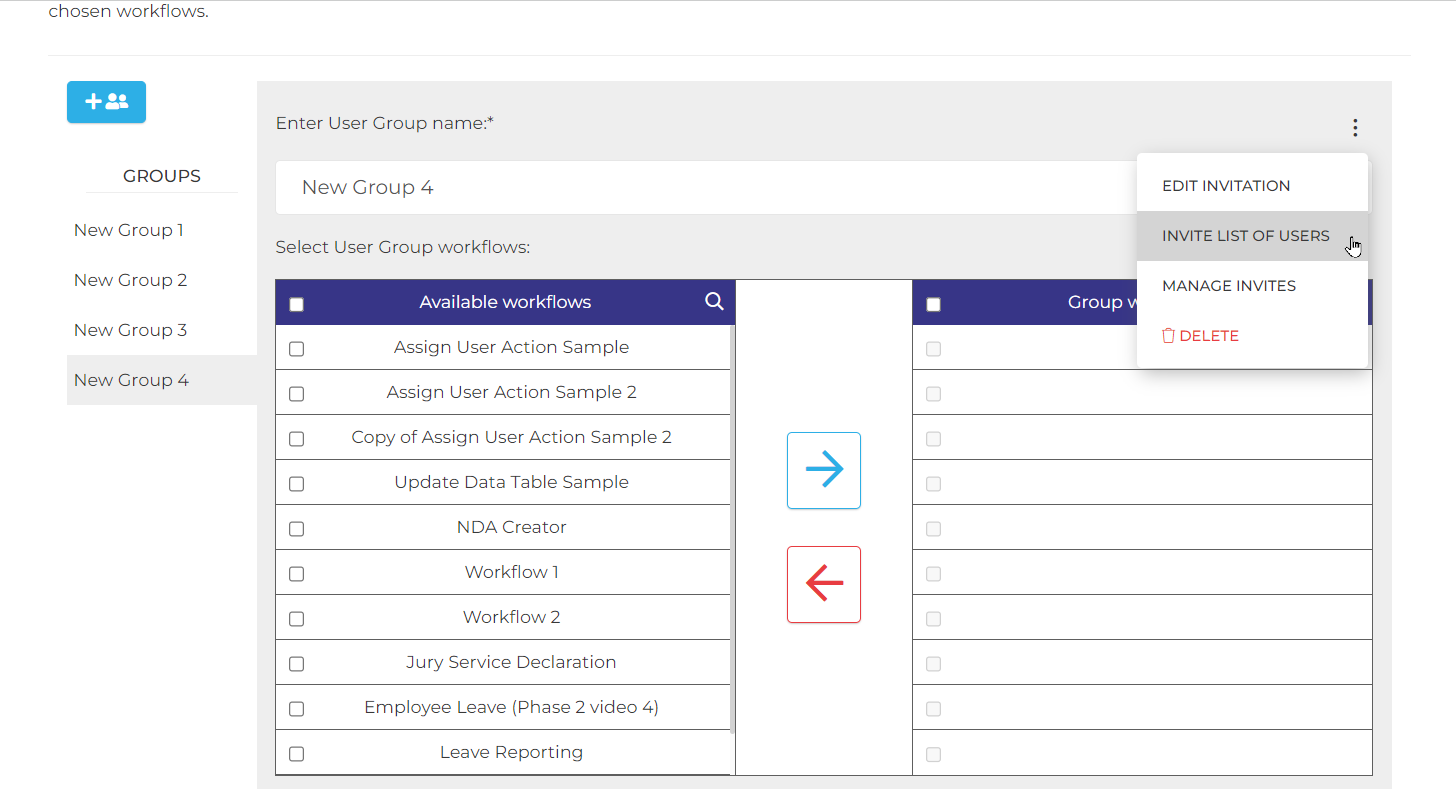
Task: Check the Workflow 2 checkbox
Action: [x=296, y=619]
